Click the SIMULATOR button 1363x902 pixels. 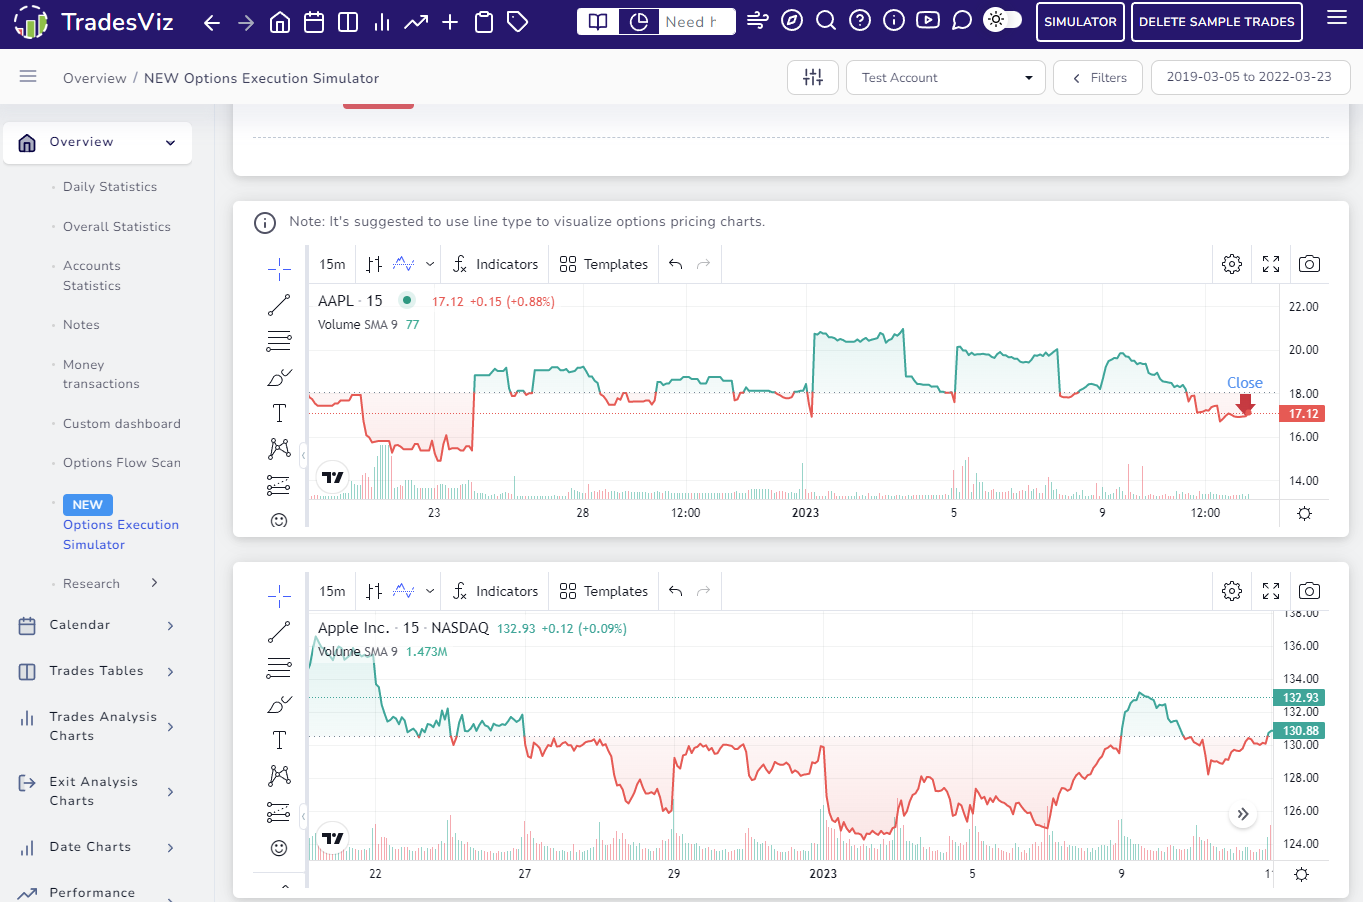pos(1080,22)
